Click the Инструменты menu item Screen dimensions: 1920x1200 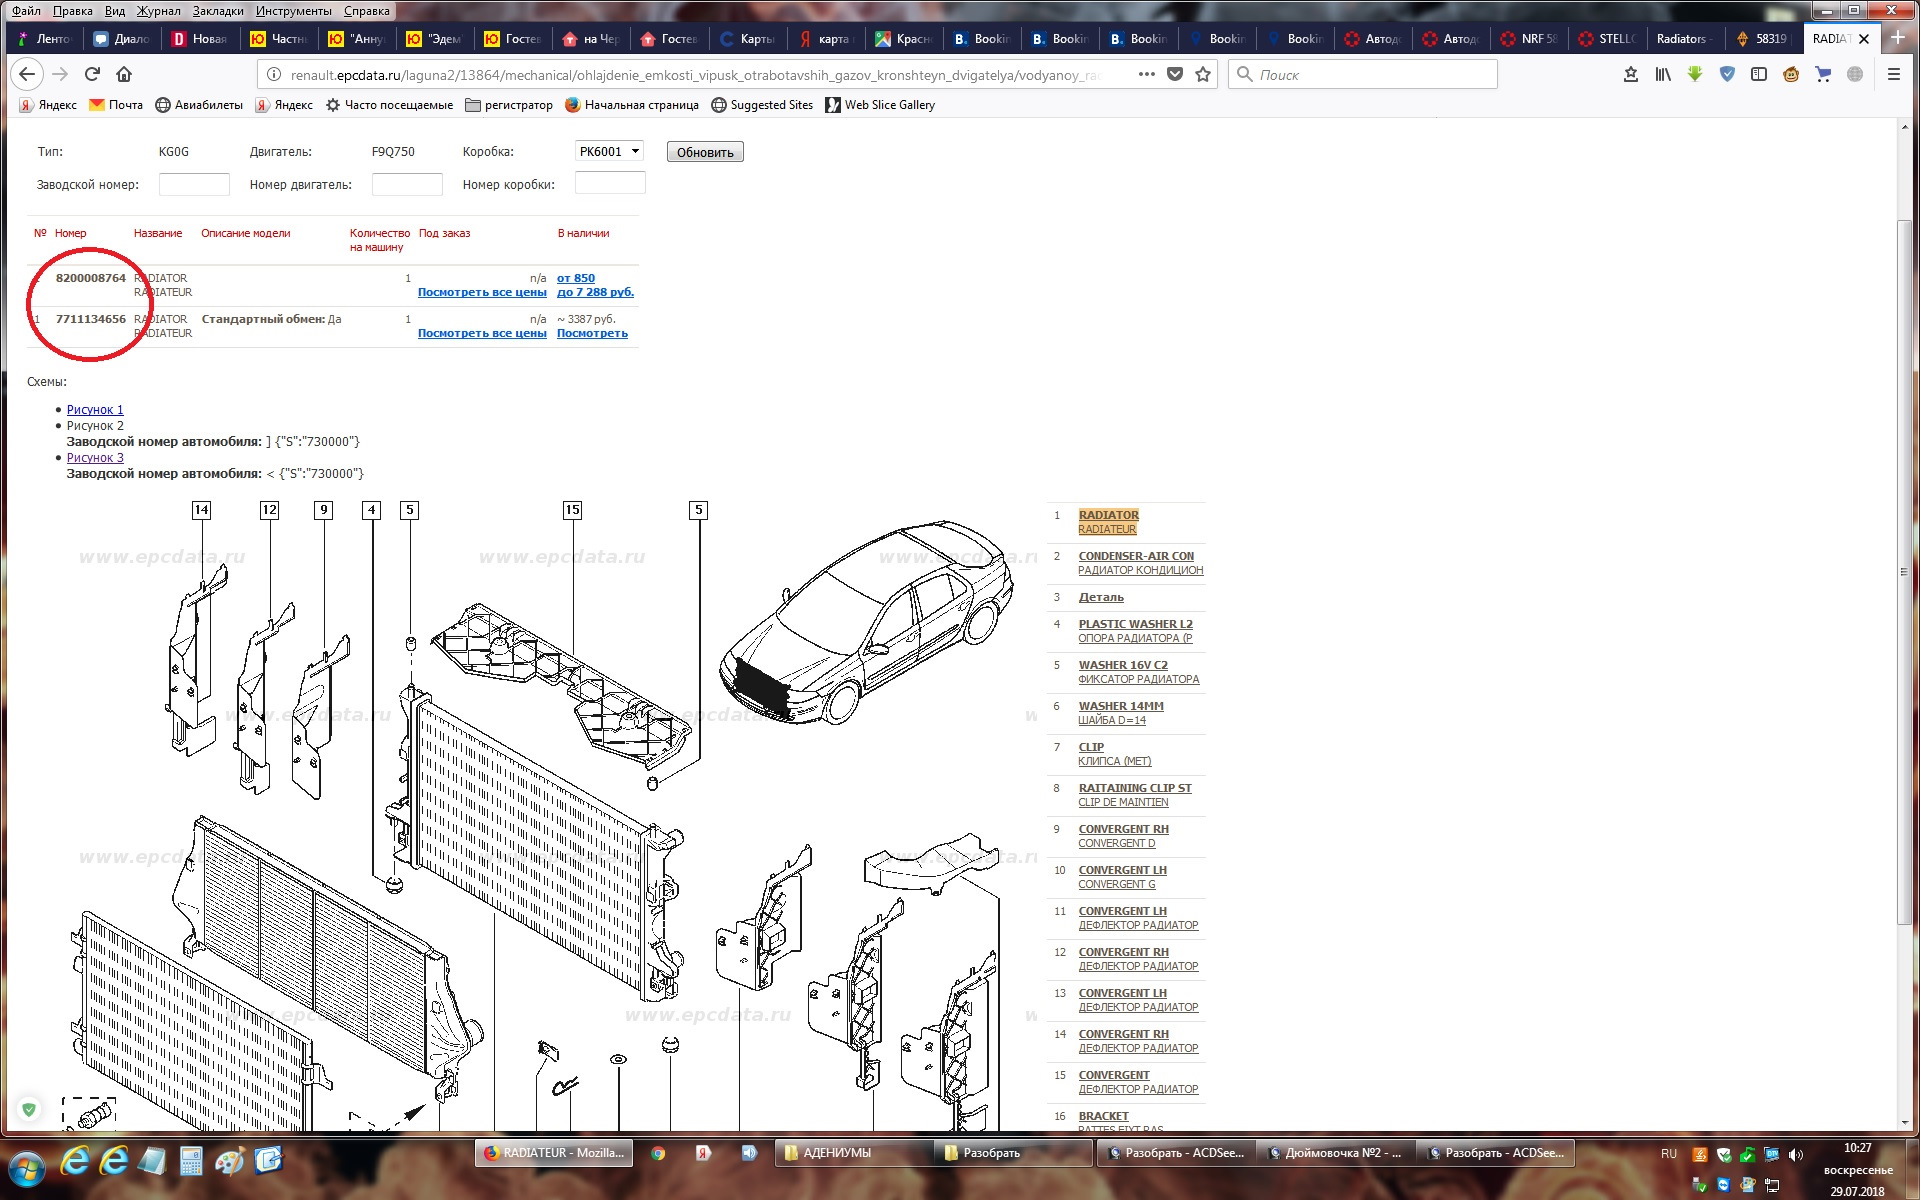tap(292, 11)
